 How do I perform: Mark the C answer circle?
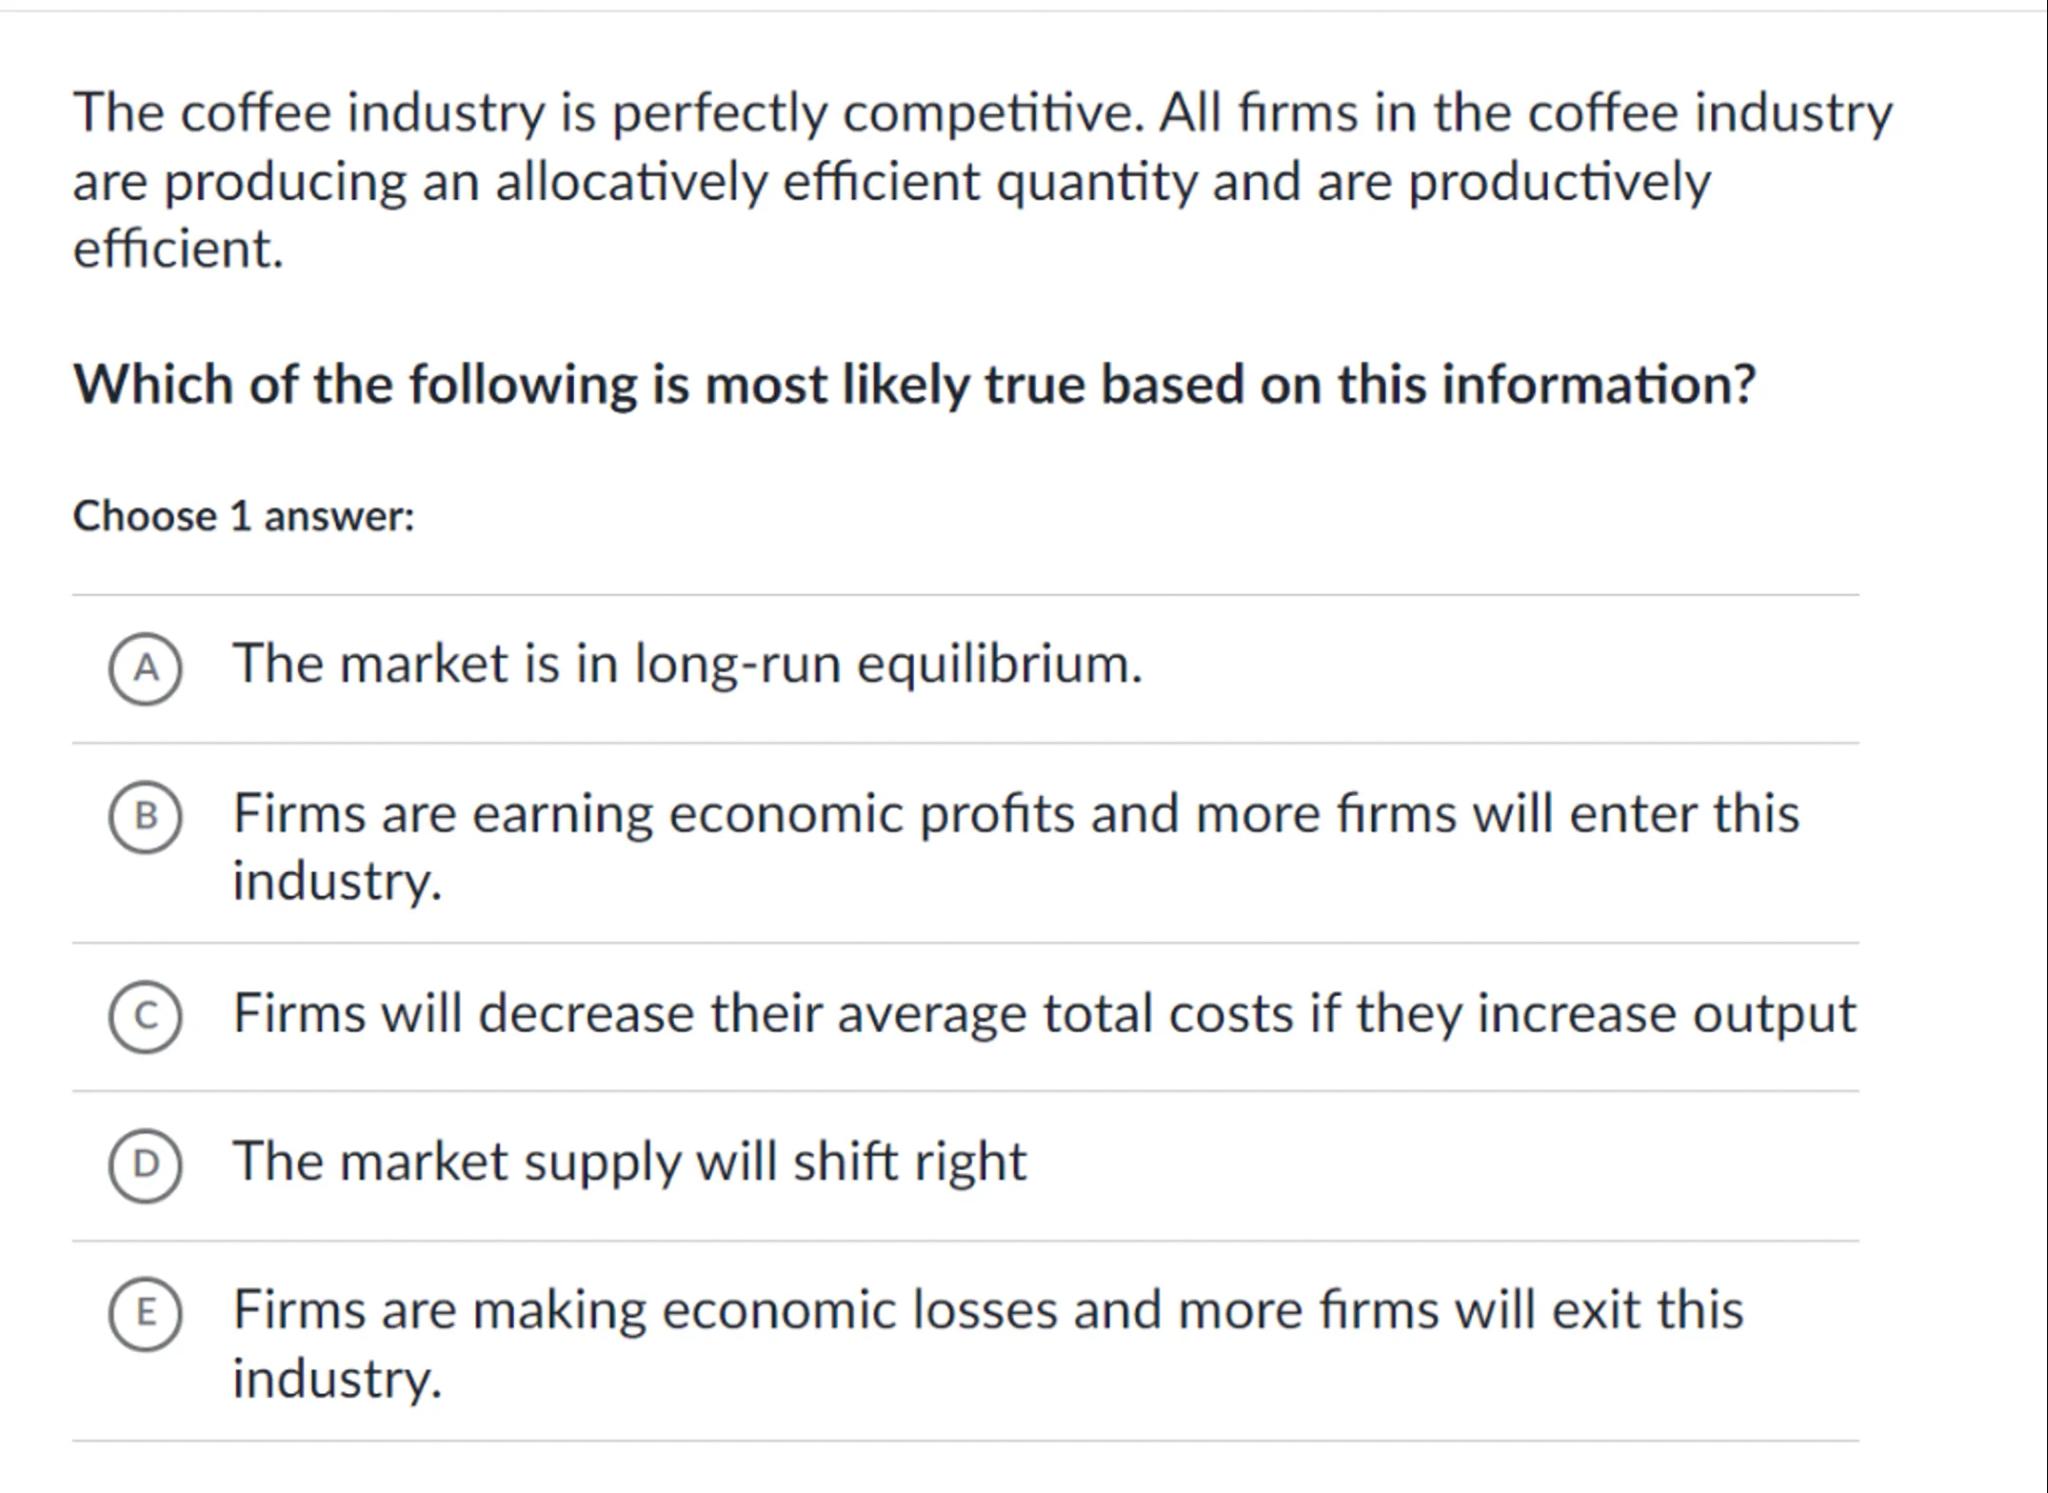[145, 1016]
